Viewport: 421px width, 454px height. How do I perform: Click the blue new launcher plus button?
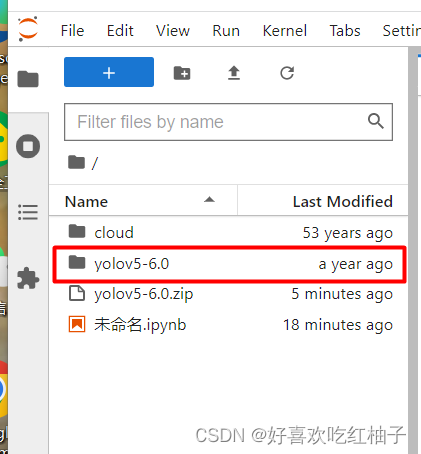tap(109, 72)
